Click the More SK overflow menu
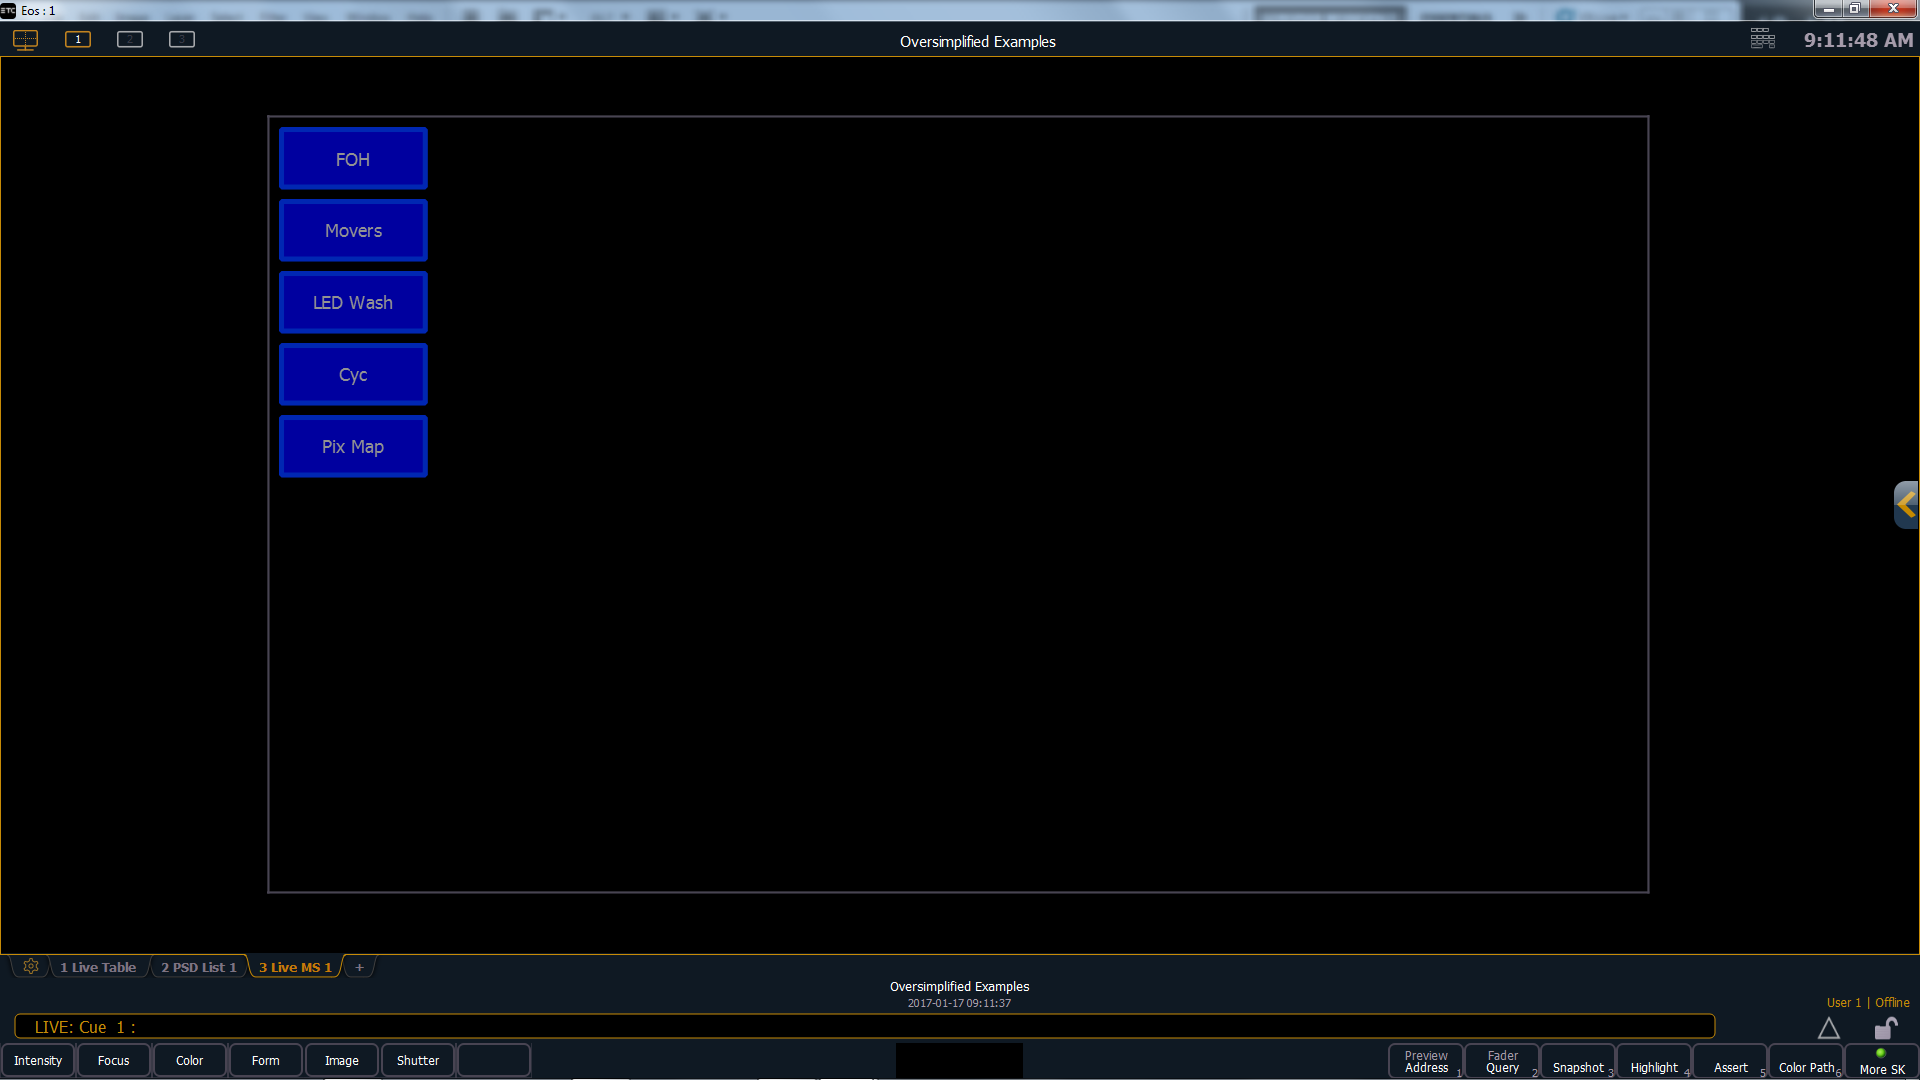1920x1080 pixels. tap(1882, 1060)
